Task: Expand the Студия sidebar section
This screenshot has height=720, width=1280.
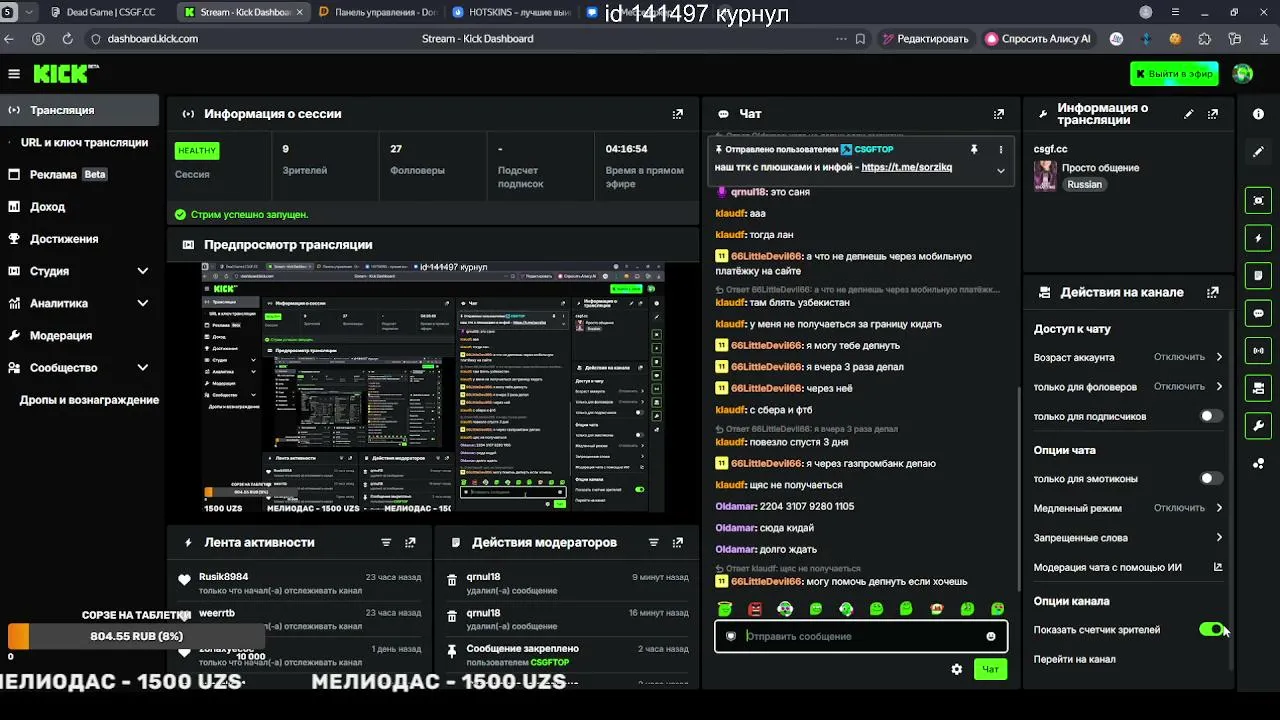Action: [x=142, y=271]
